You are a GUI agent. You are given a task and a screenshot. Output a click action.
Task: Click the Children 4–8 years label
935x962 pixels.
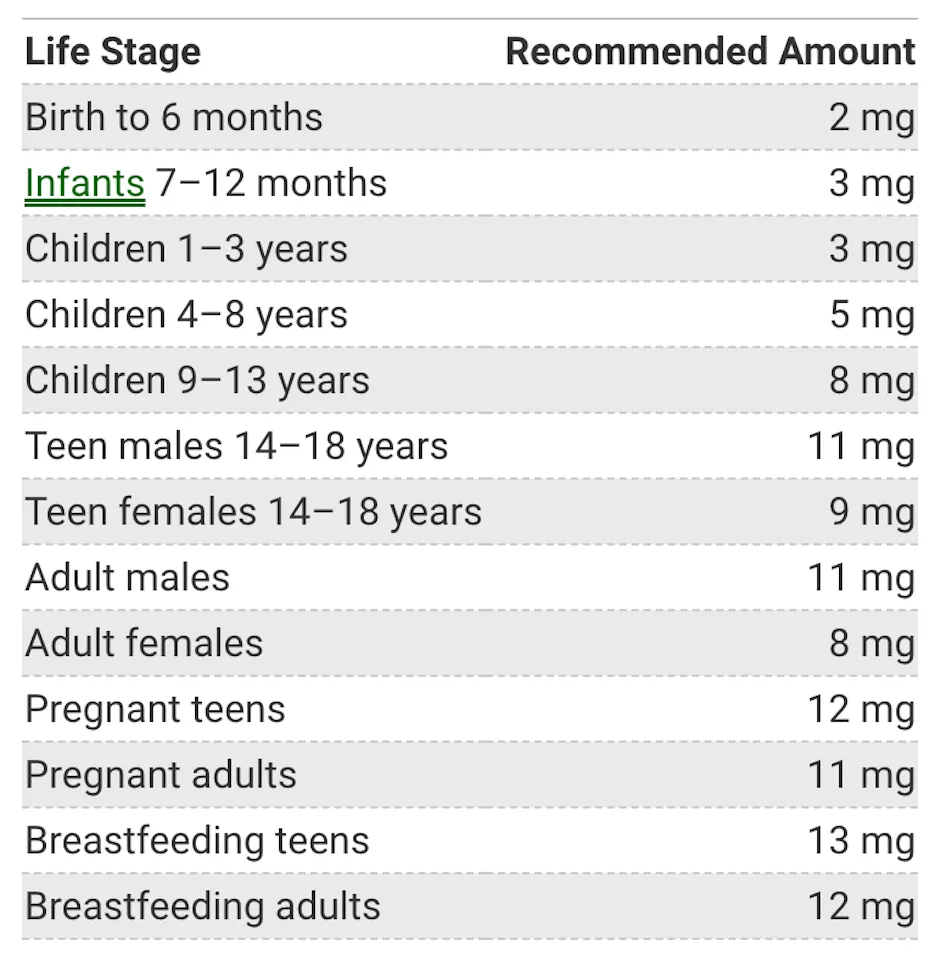coord(186,315)
